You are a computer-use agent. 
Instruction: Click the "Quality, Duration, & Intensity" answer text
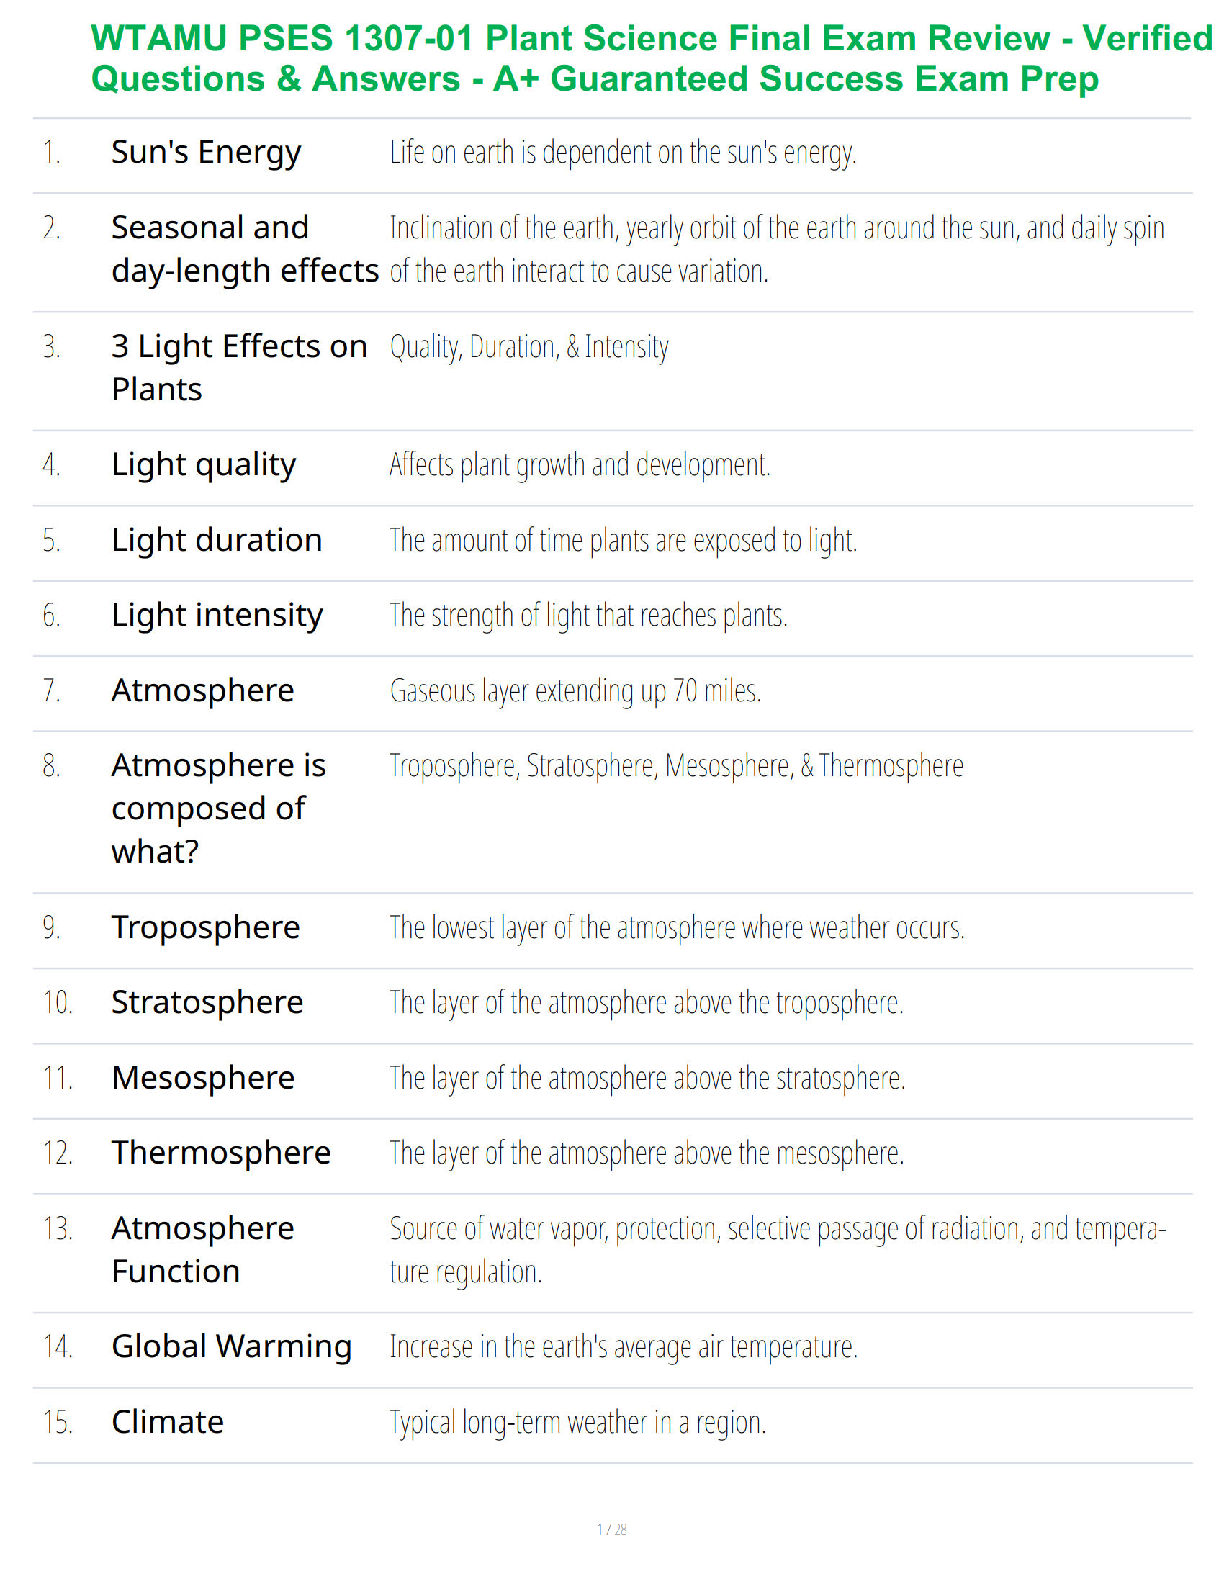(529, 348)
